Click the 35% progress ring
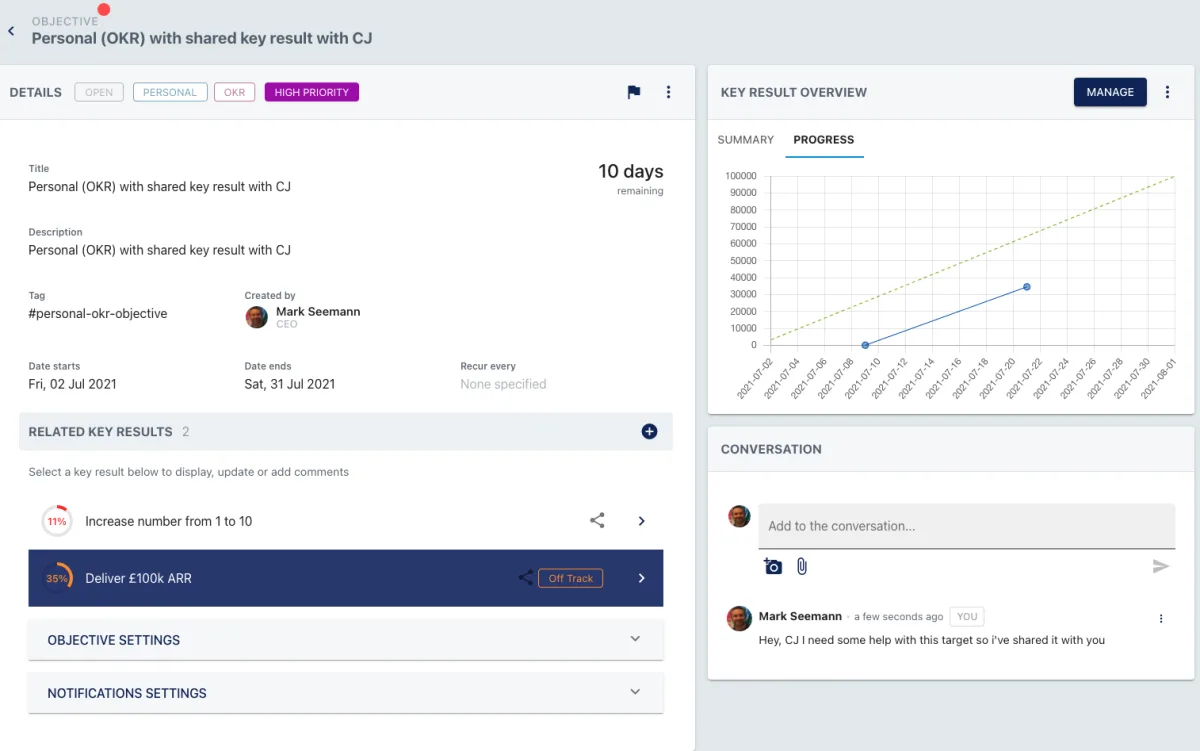 [56, 578]
